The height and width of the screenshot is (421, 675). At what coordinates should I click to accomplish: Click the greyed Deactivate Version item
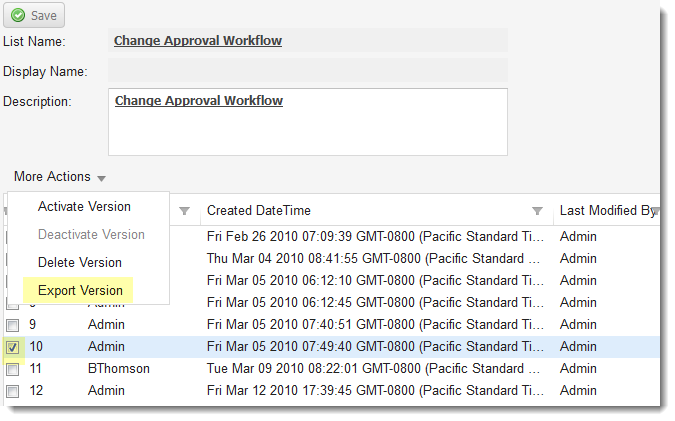click(x=91, y=235)
